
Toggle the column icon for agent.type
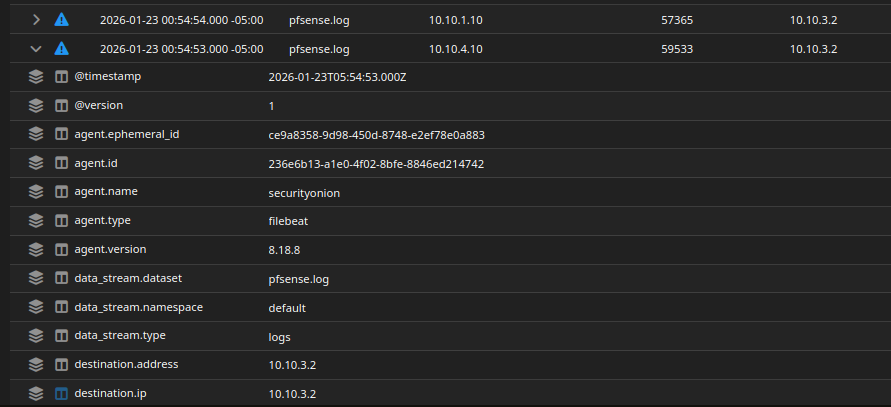(61, 221)
